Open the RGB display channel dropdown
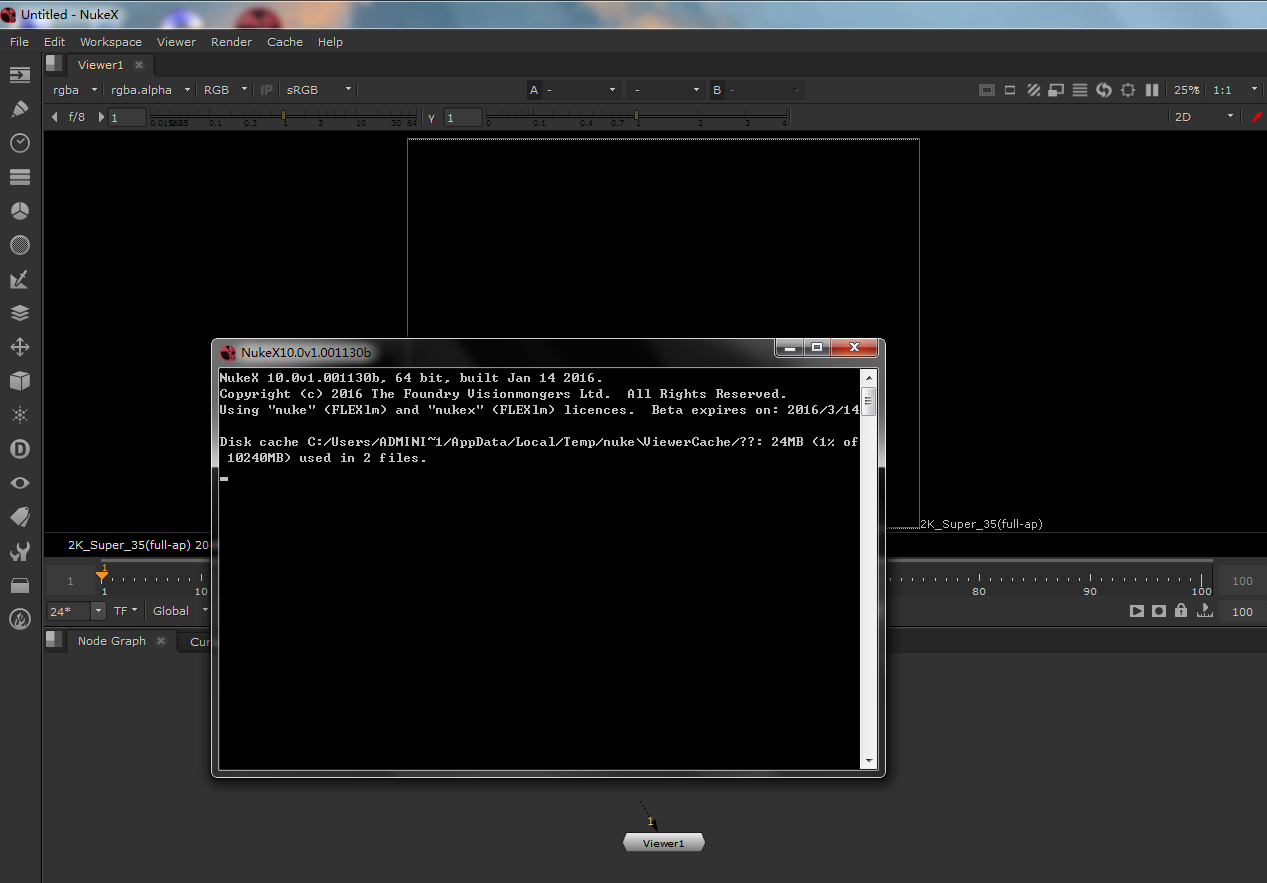Image resolution: width=1267 pixels, height=883 pixels. point(225,90)
